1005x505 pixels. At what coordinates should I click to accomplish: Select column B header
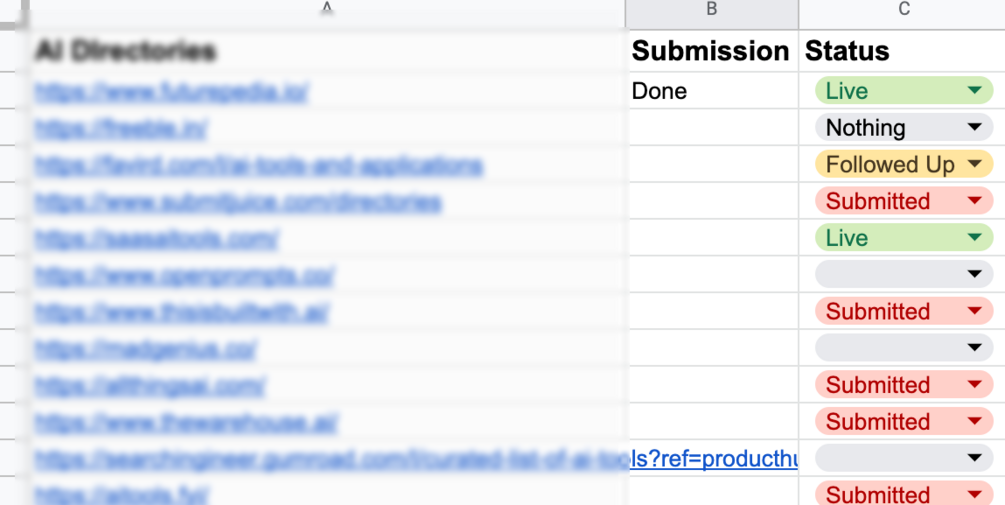click(711, 11)
